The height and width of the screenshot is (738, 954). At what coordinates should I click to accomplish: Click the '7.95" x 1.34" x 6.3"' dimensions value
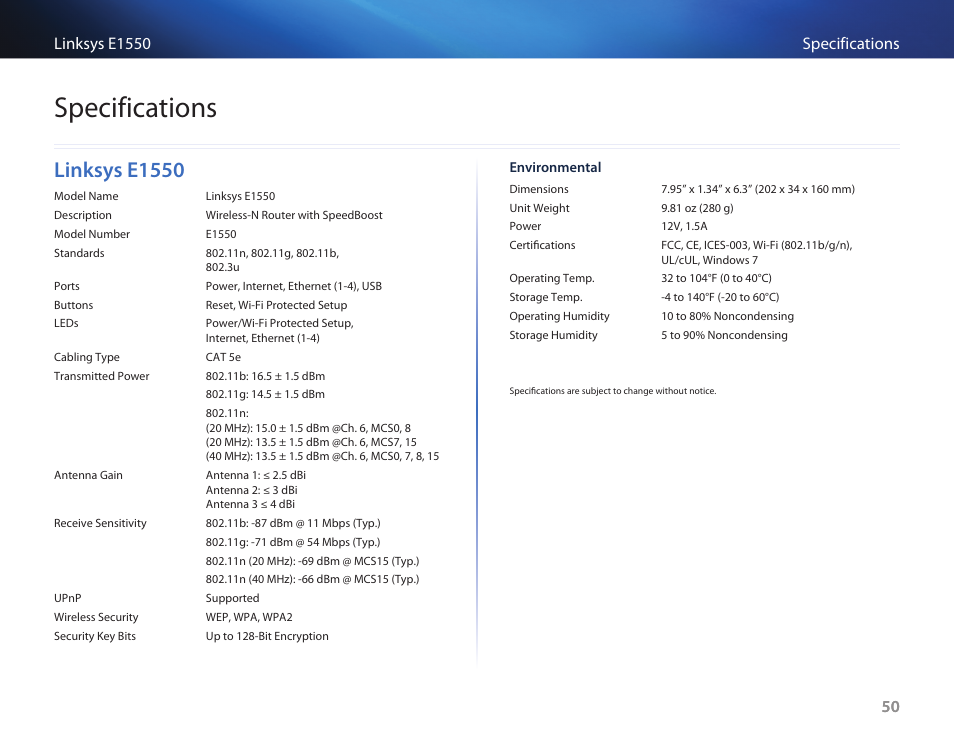pyautogui.click(x=757, y=189)
